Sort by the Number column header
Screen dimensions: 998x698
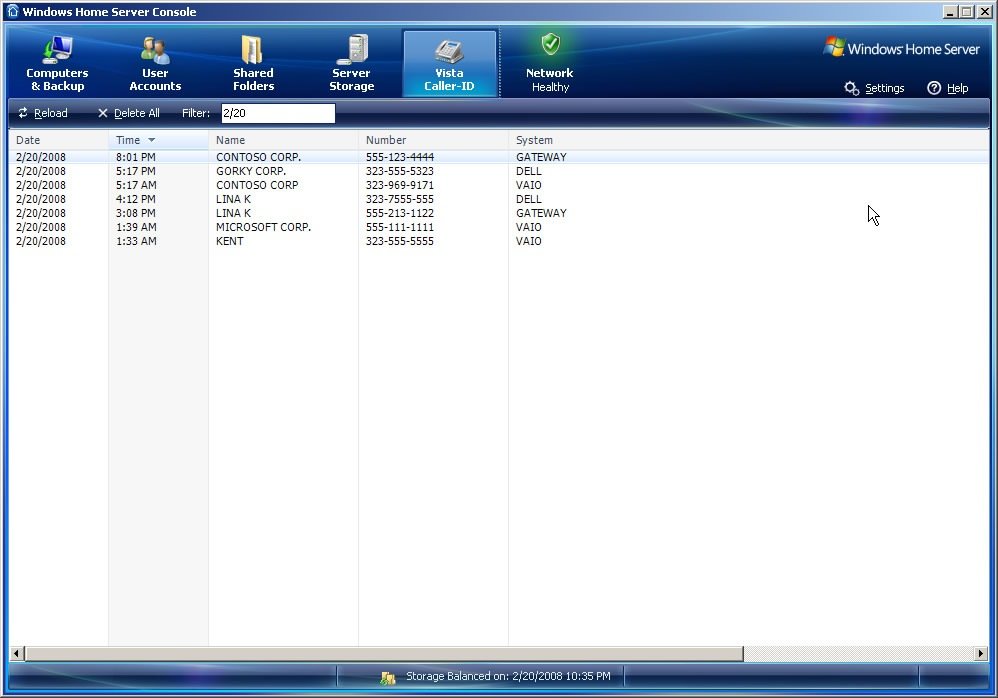coord(433,140)
